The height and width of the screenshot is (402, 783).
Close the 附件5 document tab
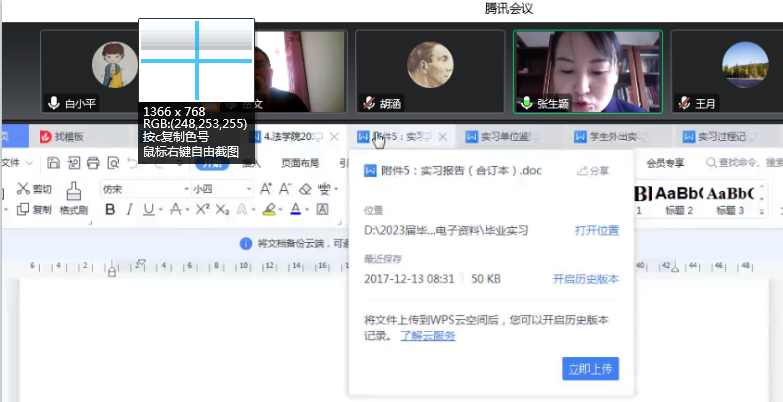pos(442,136)
